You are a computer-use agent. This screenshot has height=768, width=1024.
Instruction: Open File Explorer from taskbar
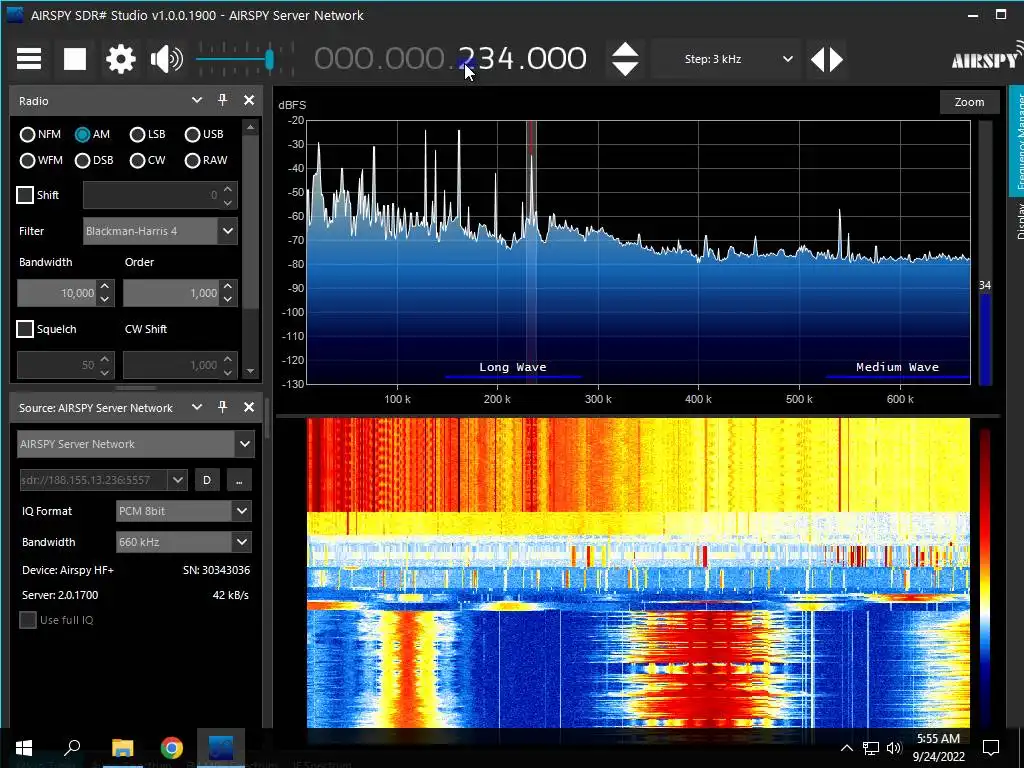coord(122,748)
